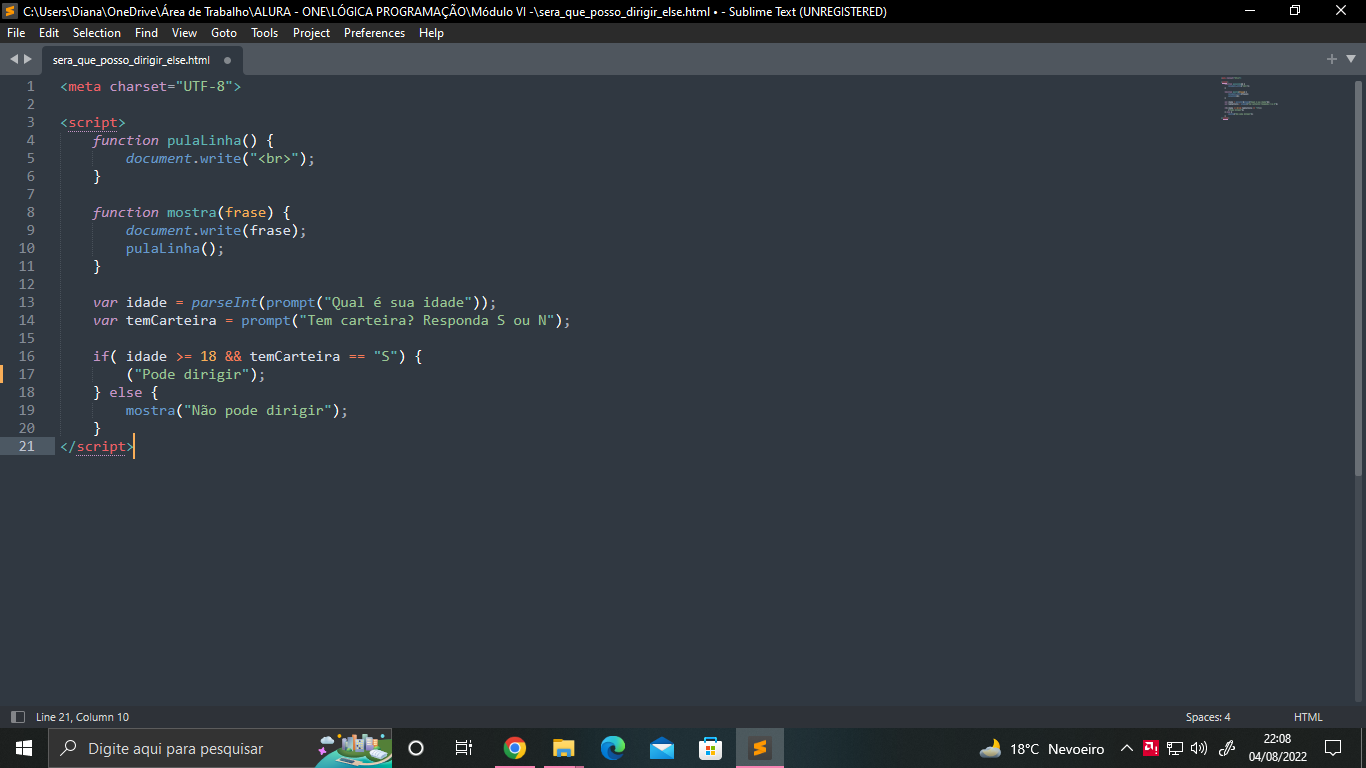
Task: Click mostra("Não pode dirigir") line
Action: click(x=237, y=410)
